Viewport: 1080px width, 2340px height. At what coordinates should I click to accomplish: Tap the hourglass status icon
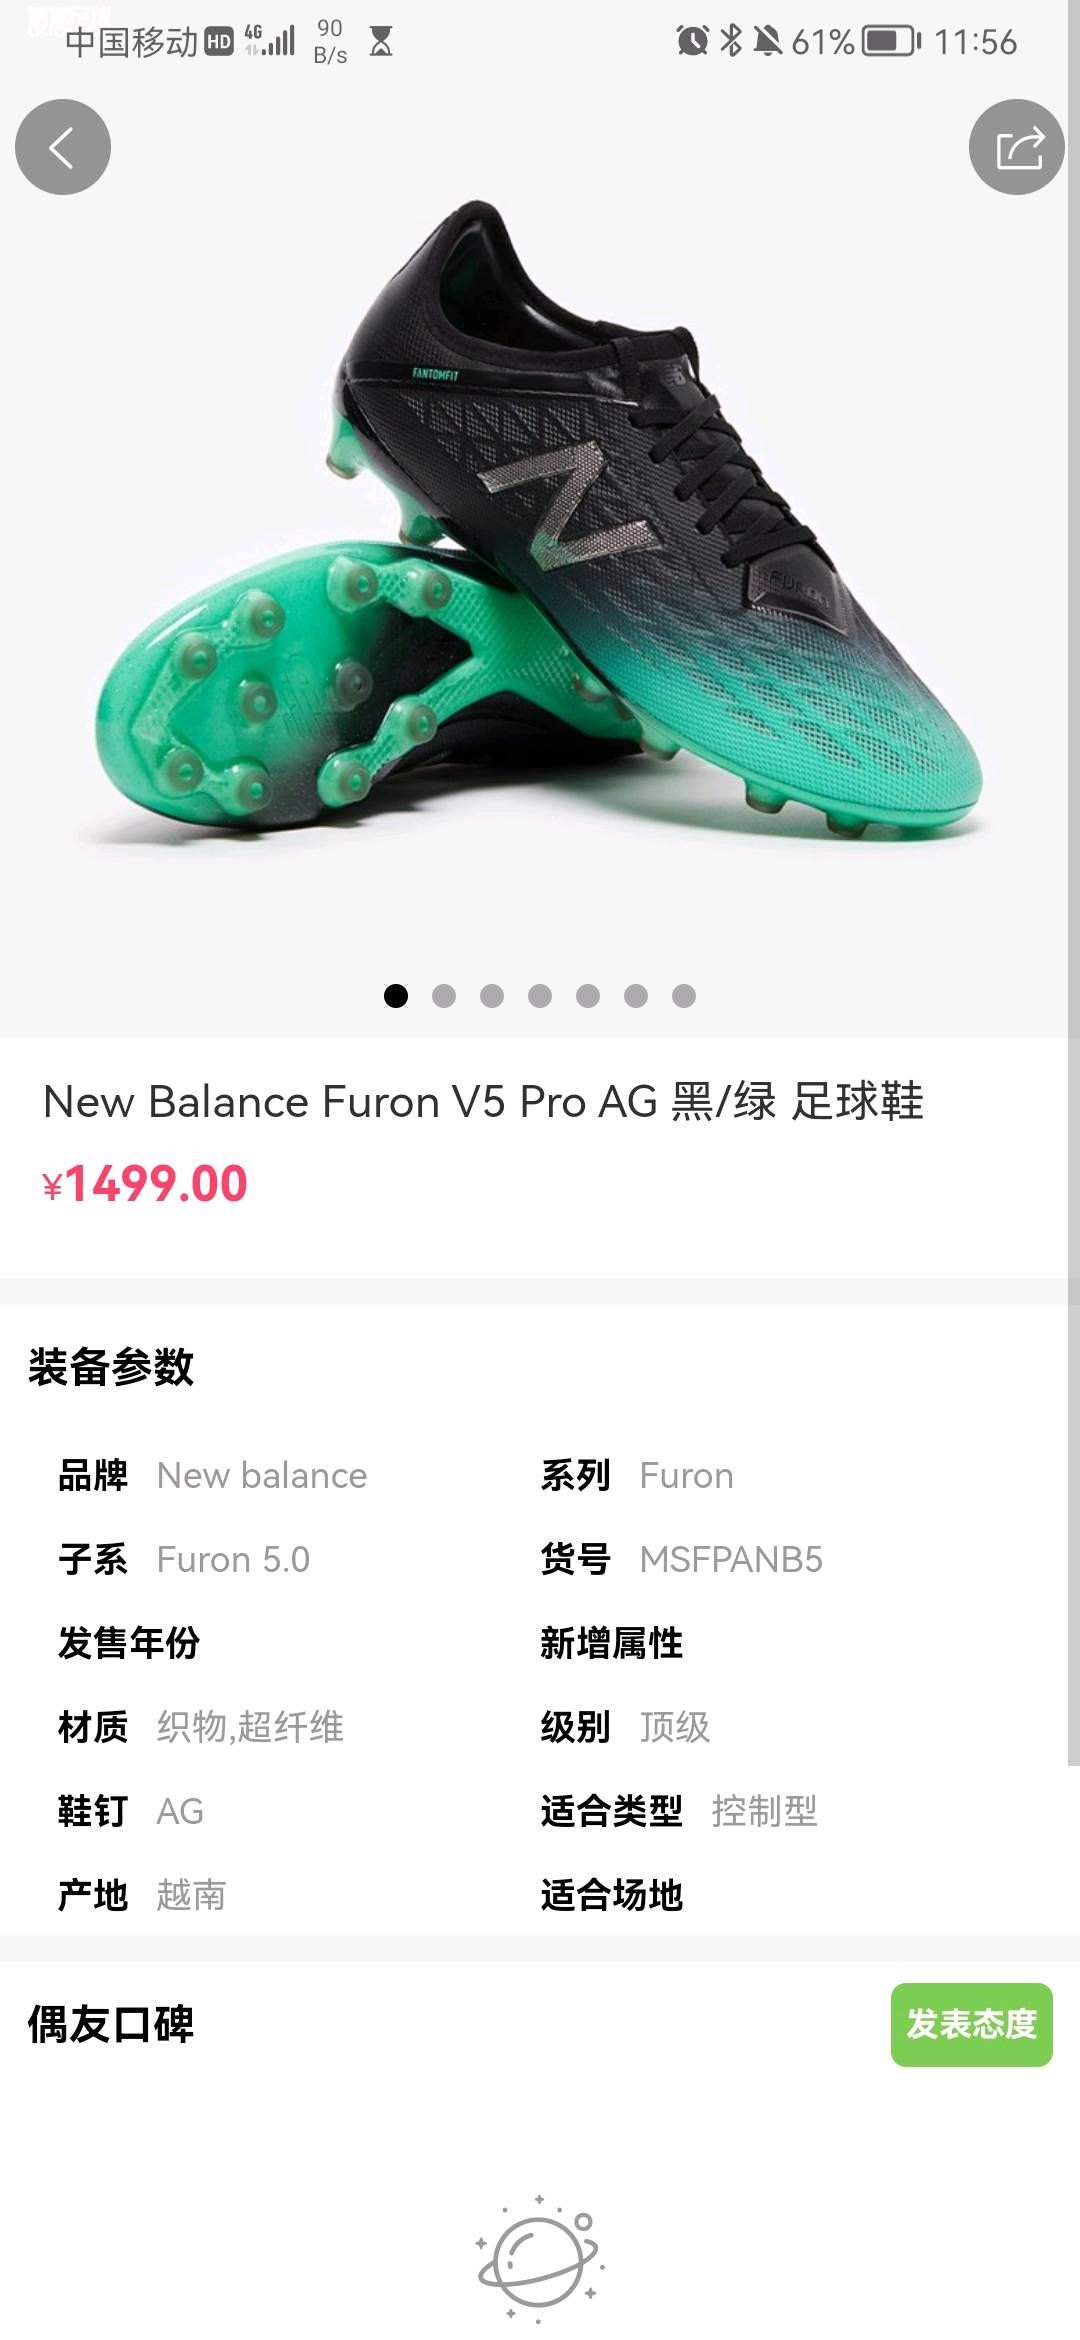[381, 41]
